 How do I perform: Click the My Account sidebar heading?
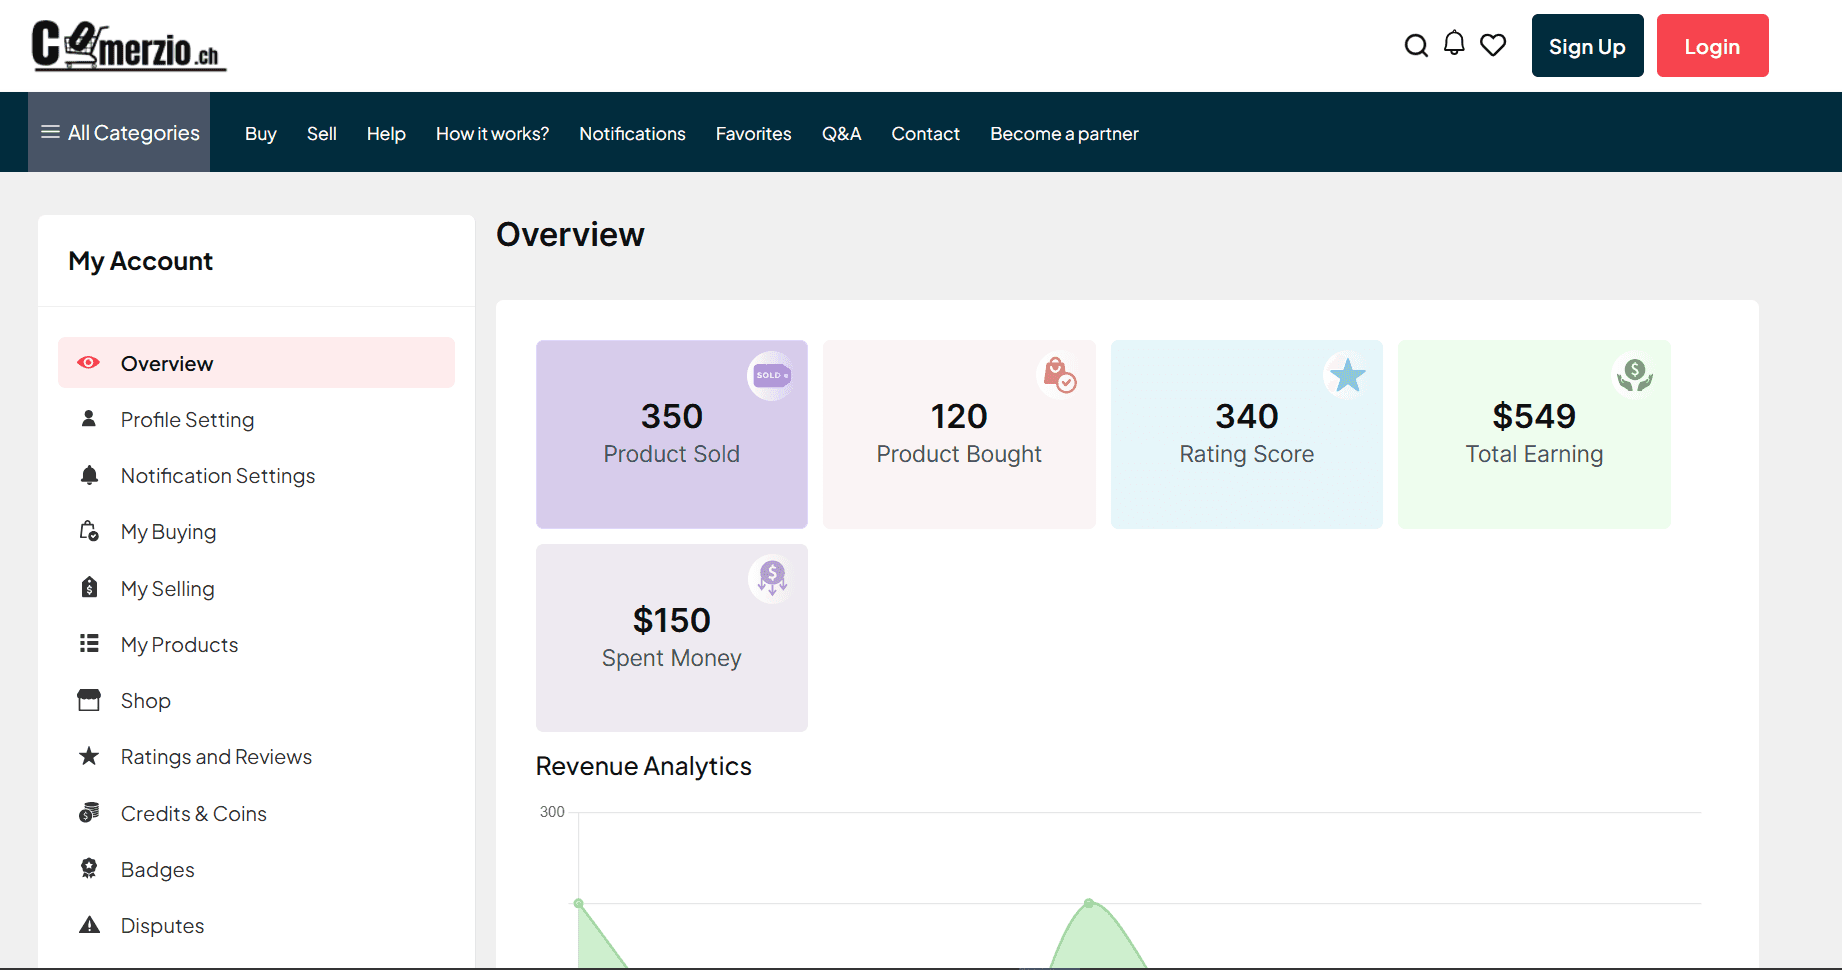[x=140, y=261]
